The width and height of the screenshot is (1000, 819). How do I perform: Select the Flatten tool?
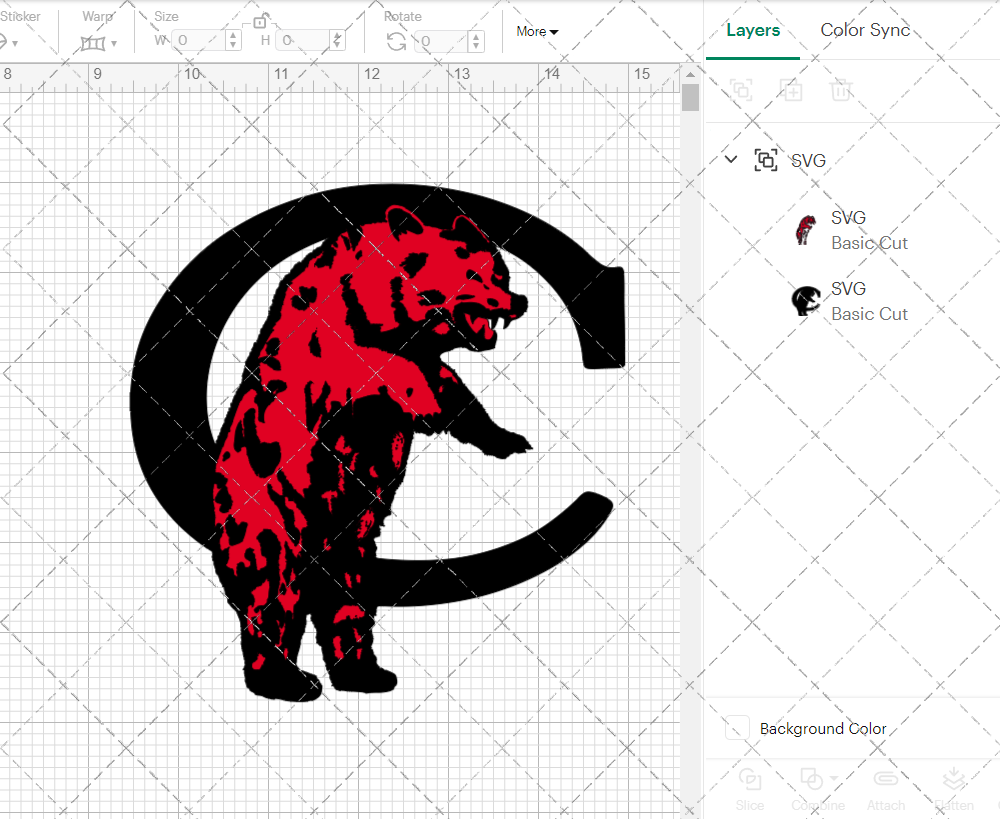(x=954, y=787)
